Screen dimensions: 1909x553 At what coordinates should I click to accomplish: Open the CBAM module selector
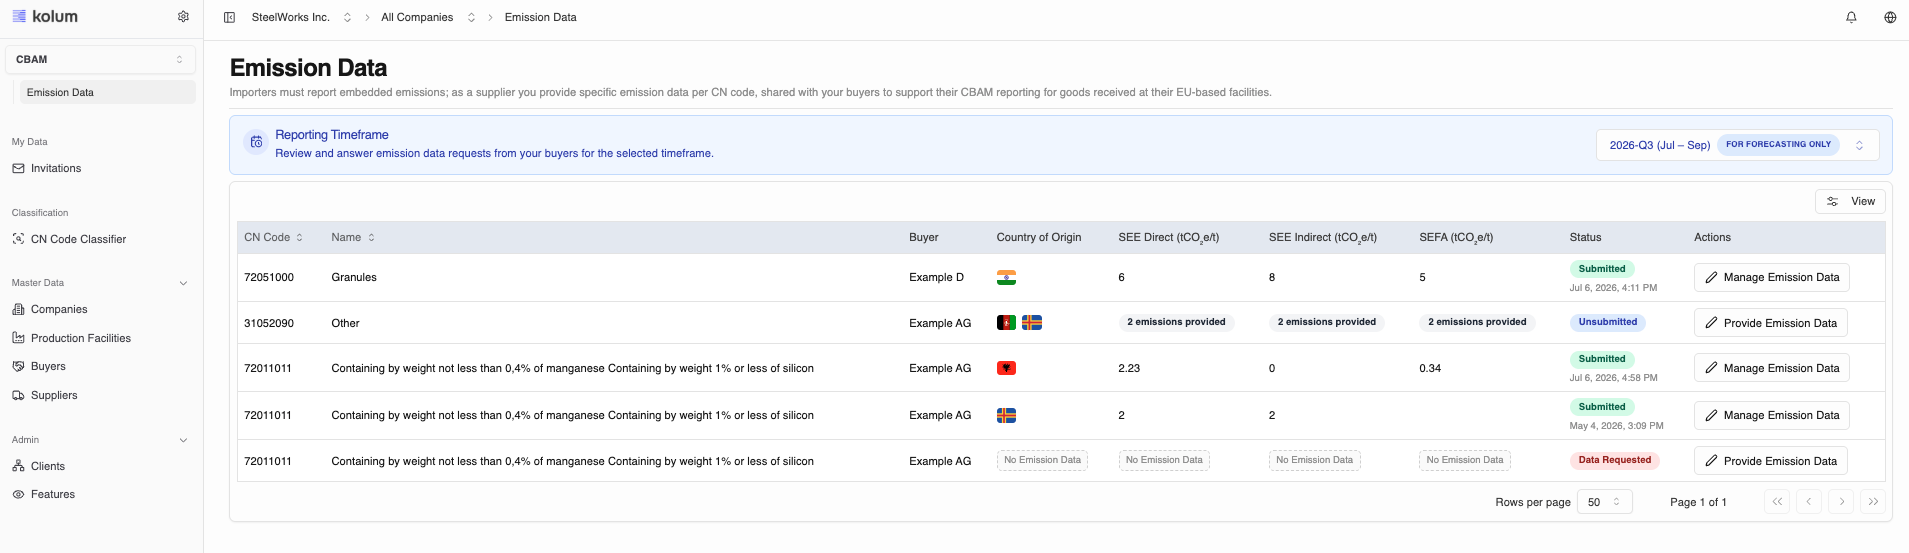100,59
